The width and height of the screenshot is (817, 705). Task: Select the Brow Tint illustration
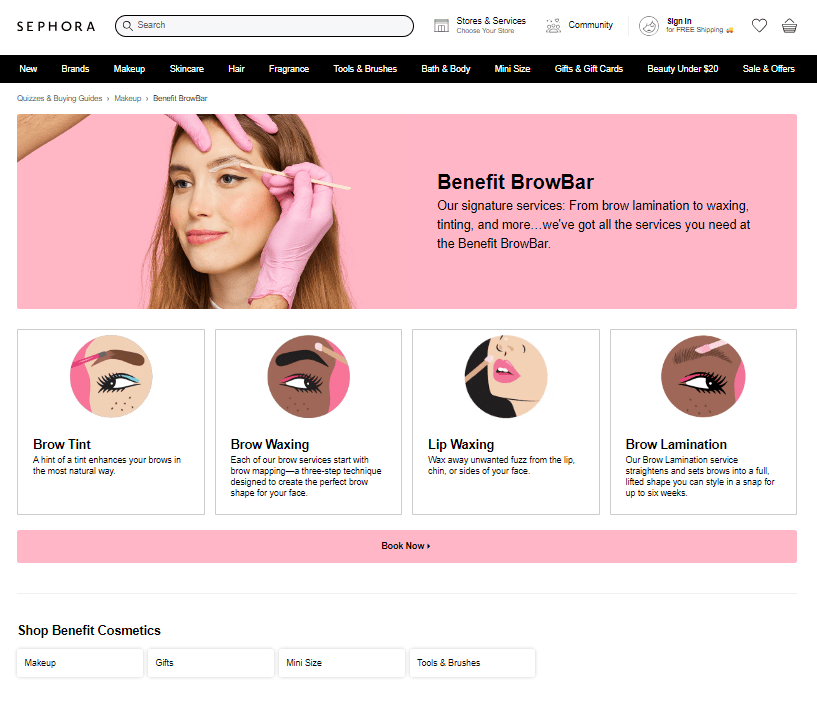click(x=111, y=376)
